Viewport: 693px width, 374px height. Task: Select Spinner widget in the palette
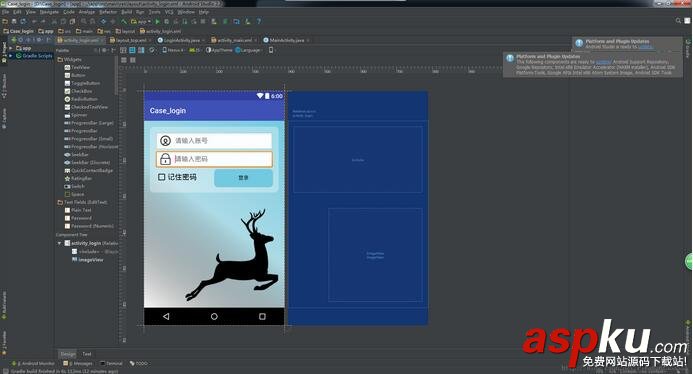pyautogui.click(x=76, y=115)
